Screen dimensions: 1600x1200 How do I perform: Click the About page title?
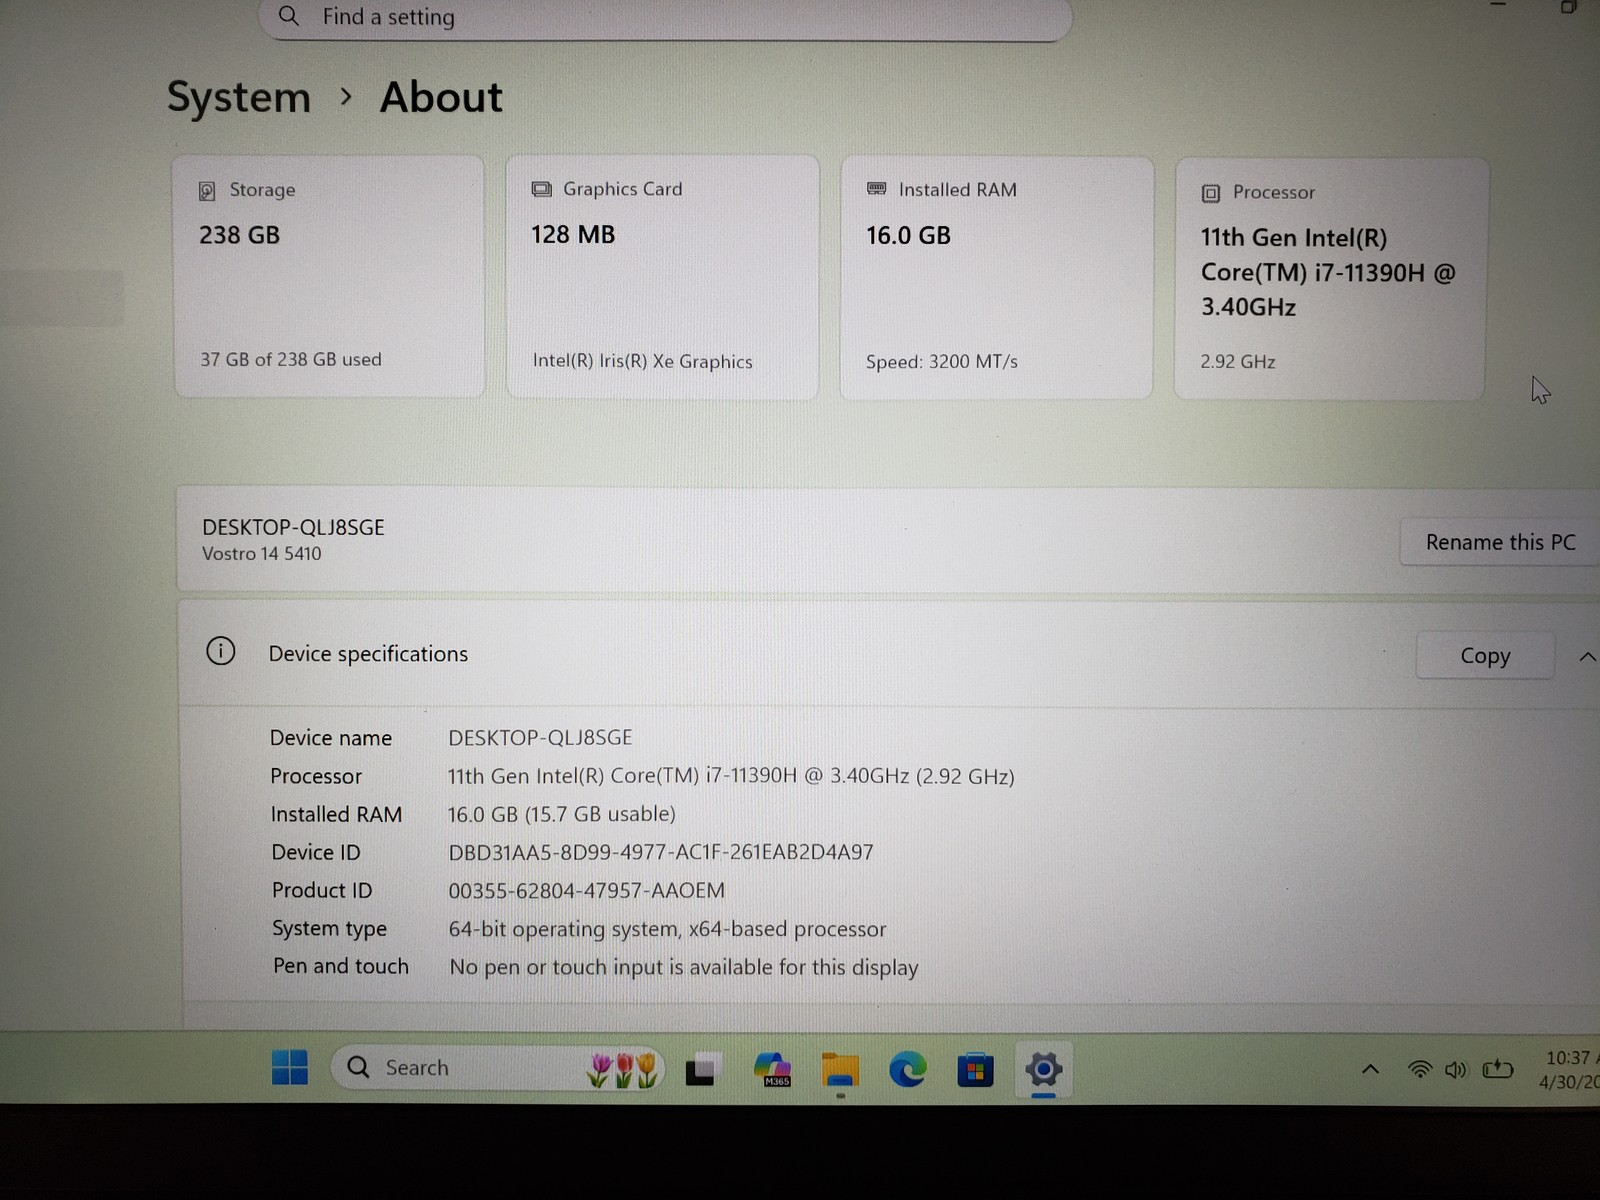pos(441,97)
